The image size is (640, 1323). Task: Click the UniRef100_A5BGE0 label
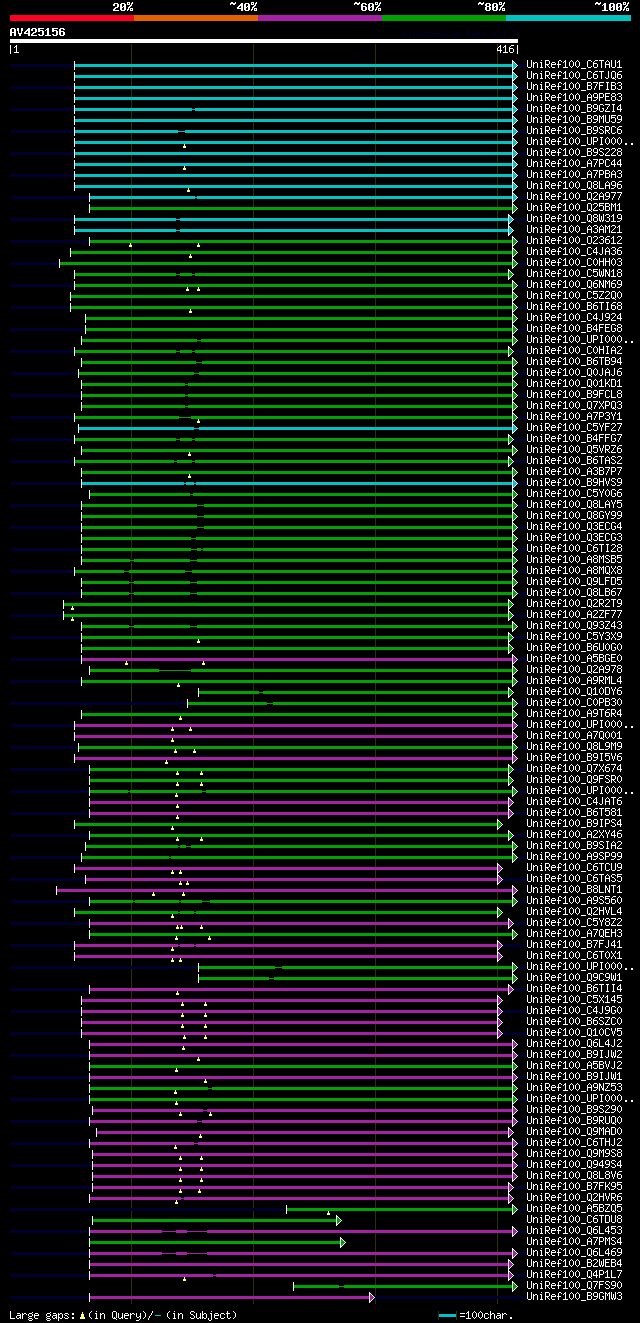coord(574,658)
